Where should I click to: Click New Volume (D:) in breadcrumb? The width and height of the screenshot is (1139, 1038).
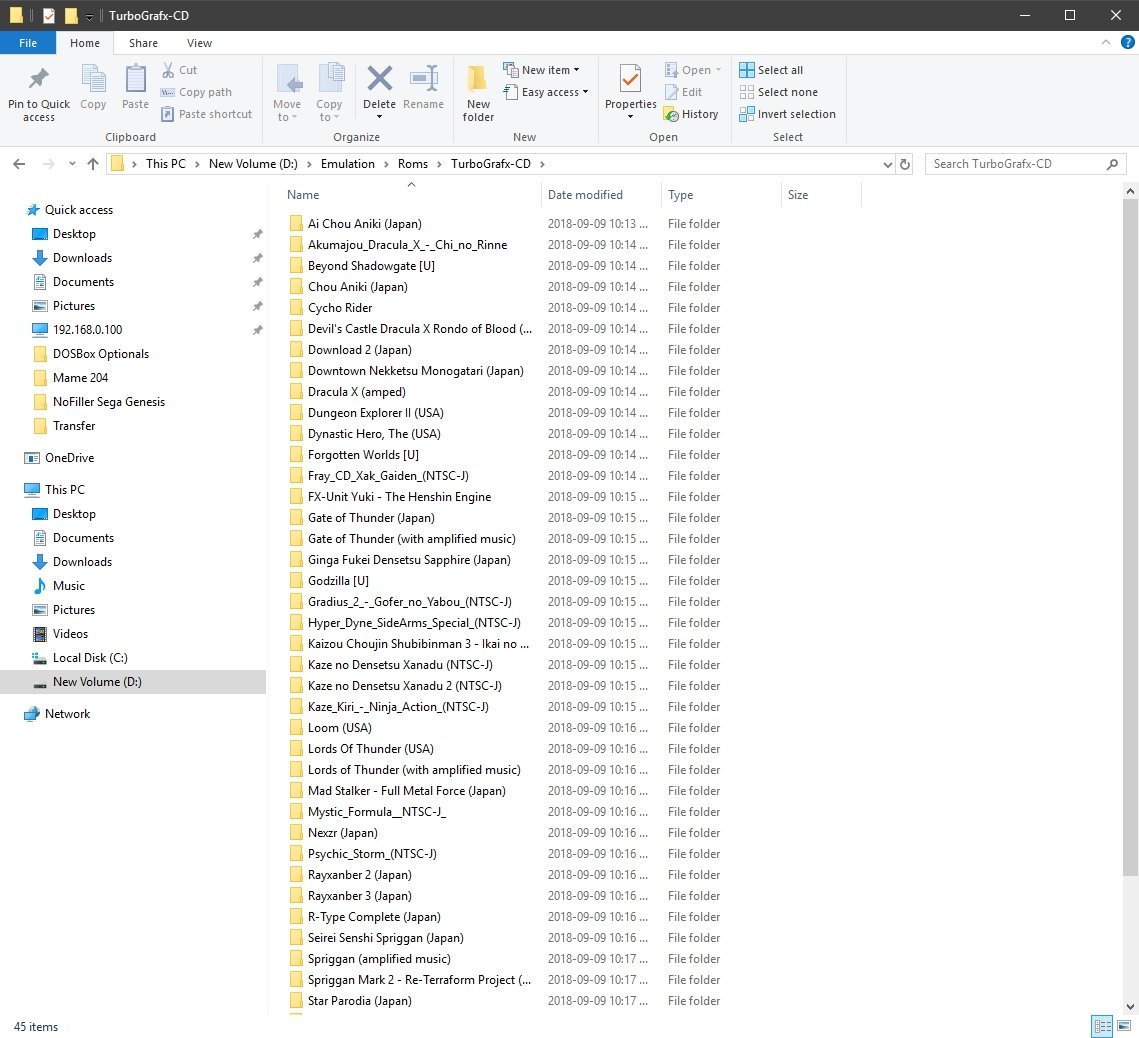253,164
